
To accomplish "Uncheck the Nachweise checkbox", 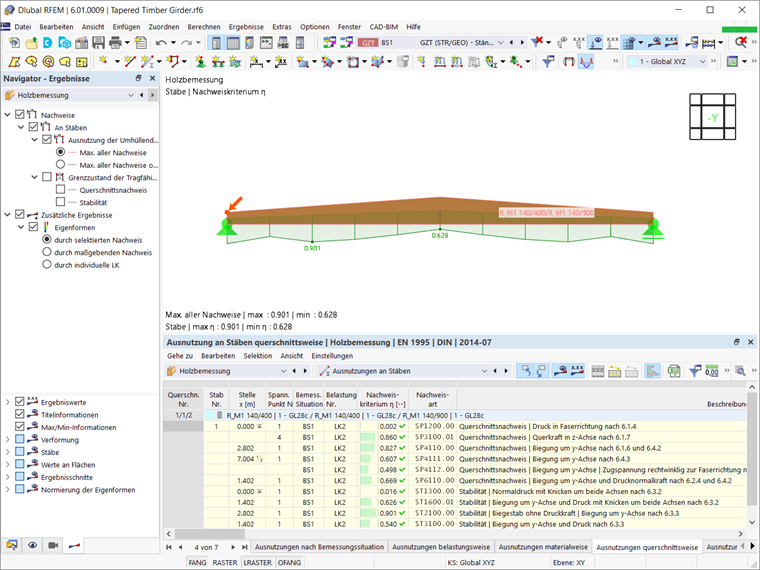I will click(x=20, y=114).
